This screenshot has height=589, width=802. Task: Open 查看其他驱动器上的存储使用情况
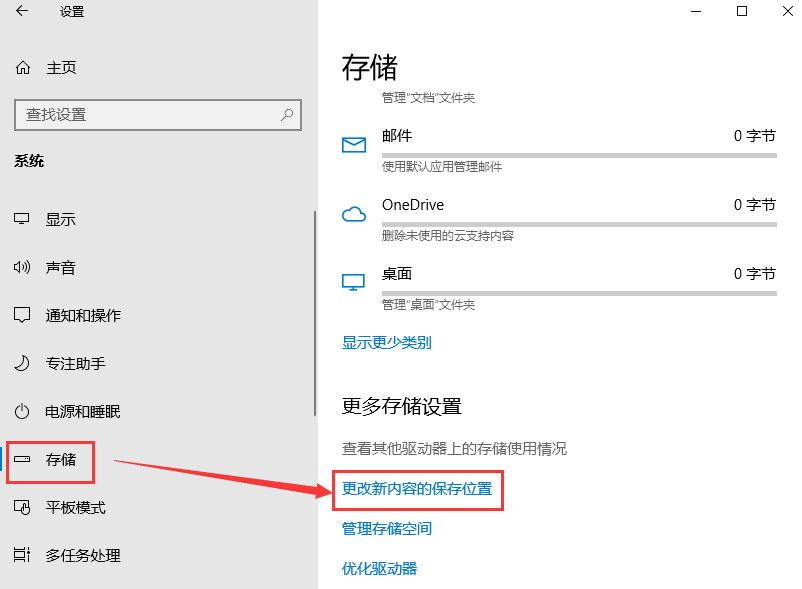click(x=454, y=449)
